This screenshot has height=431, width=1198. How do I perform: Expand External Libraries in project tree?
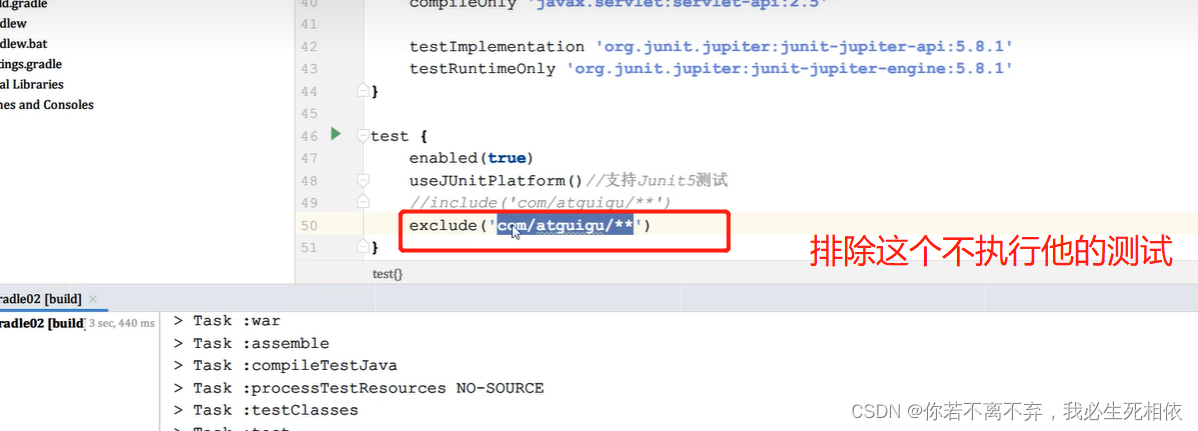pyautogui.click(x=31, y=84)
